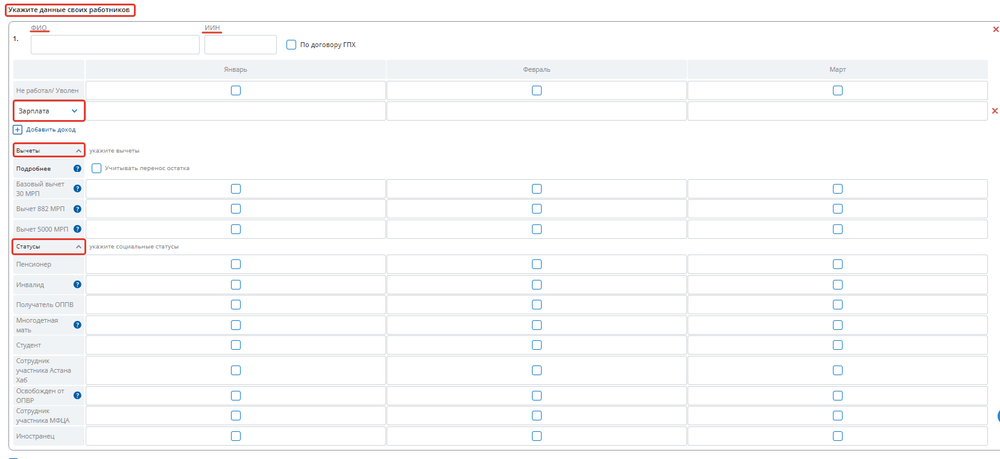
Task: Remove employee 1 with the red cross
Action: [996, 29]
